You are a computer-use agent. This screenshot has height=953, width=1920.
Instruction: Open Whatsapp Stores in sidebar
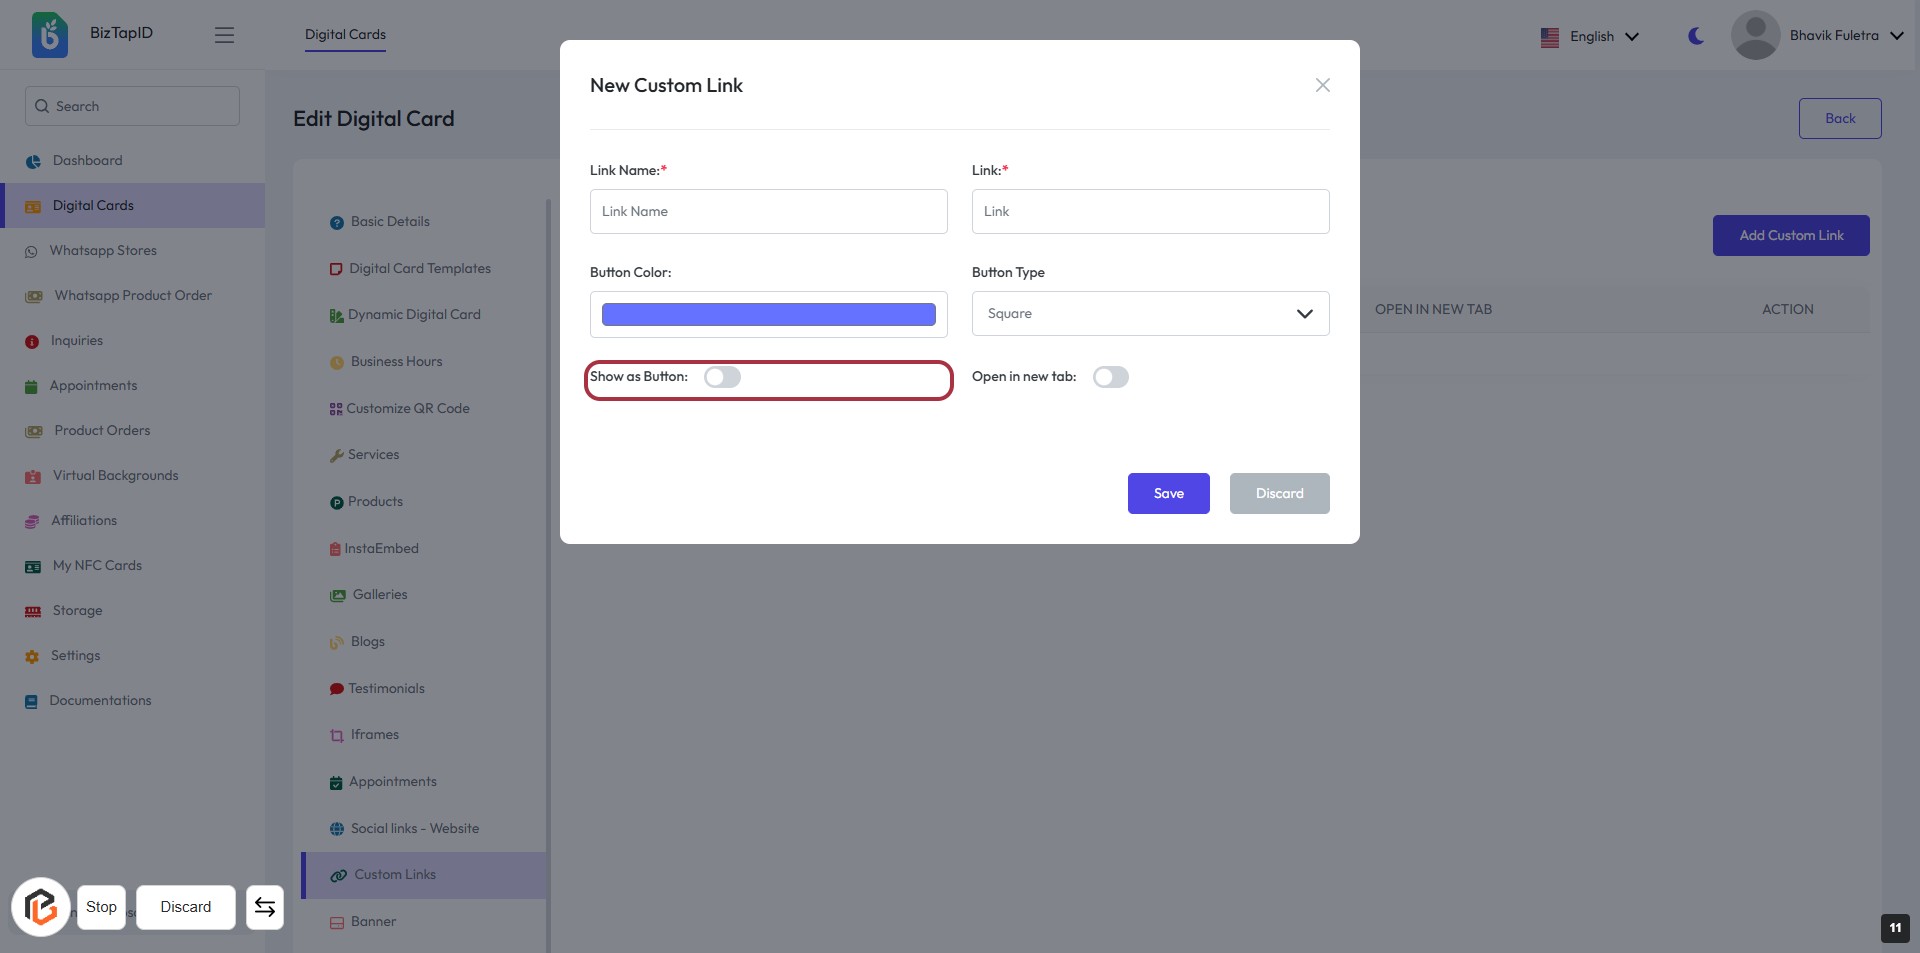point(103,251)
